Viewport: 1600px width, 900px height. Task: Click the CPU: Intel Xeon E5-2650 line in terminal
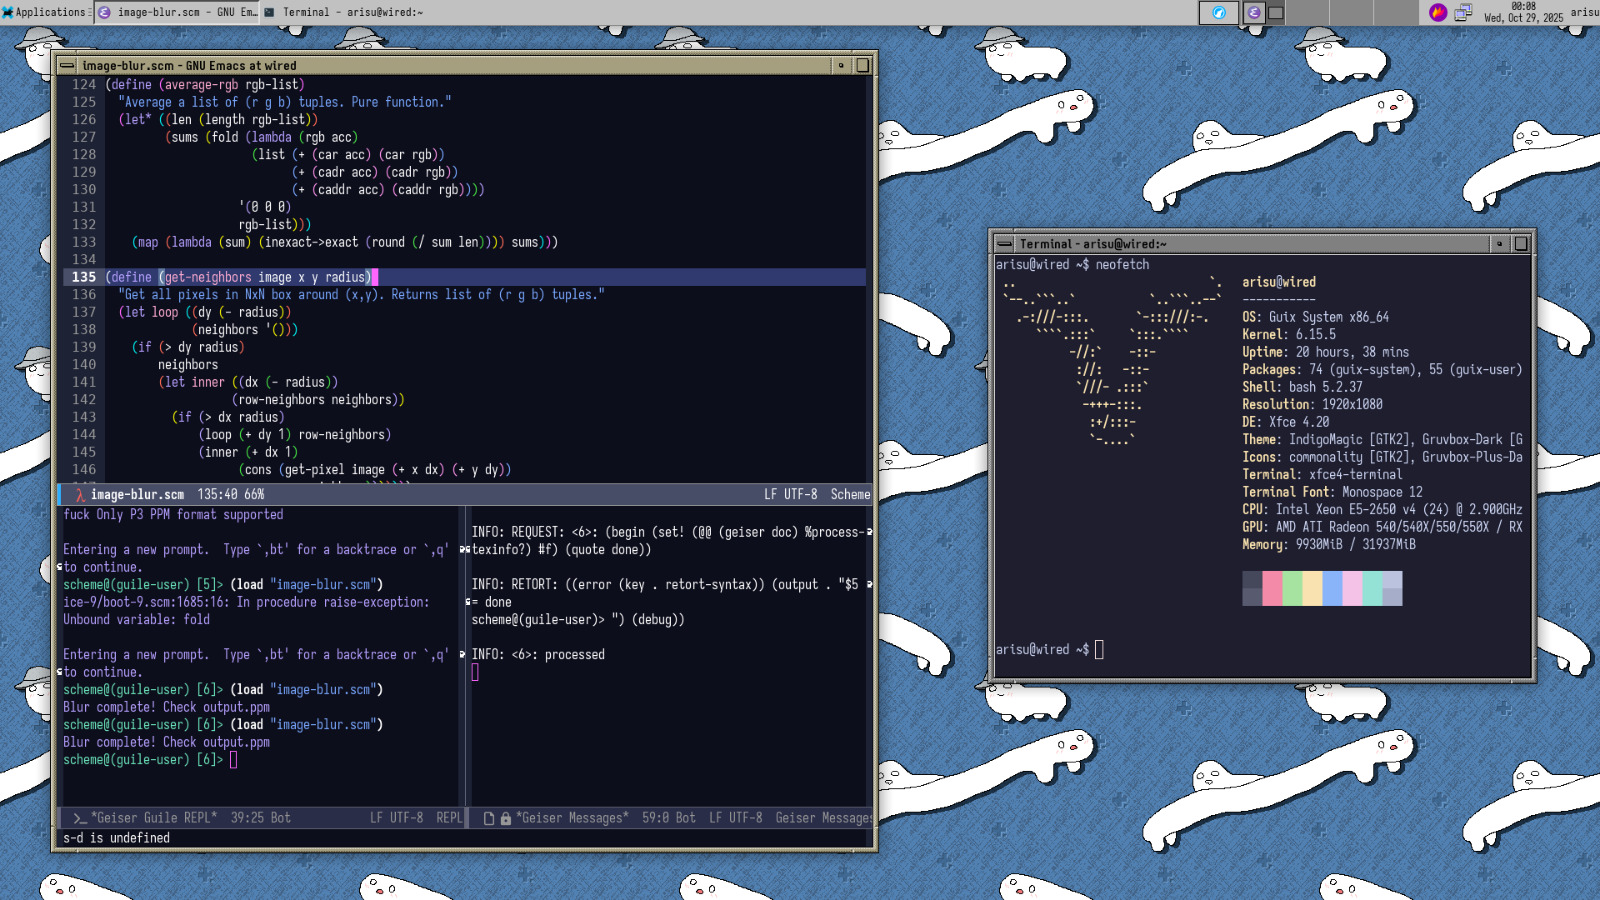[1382, 510]
